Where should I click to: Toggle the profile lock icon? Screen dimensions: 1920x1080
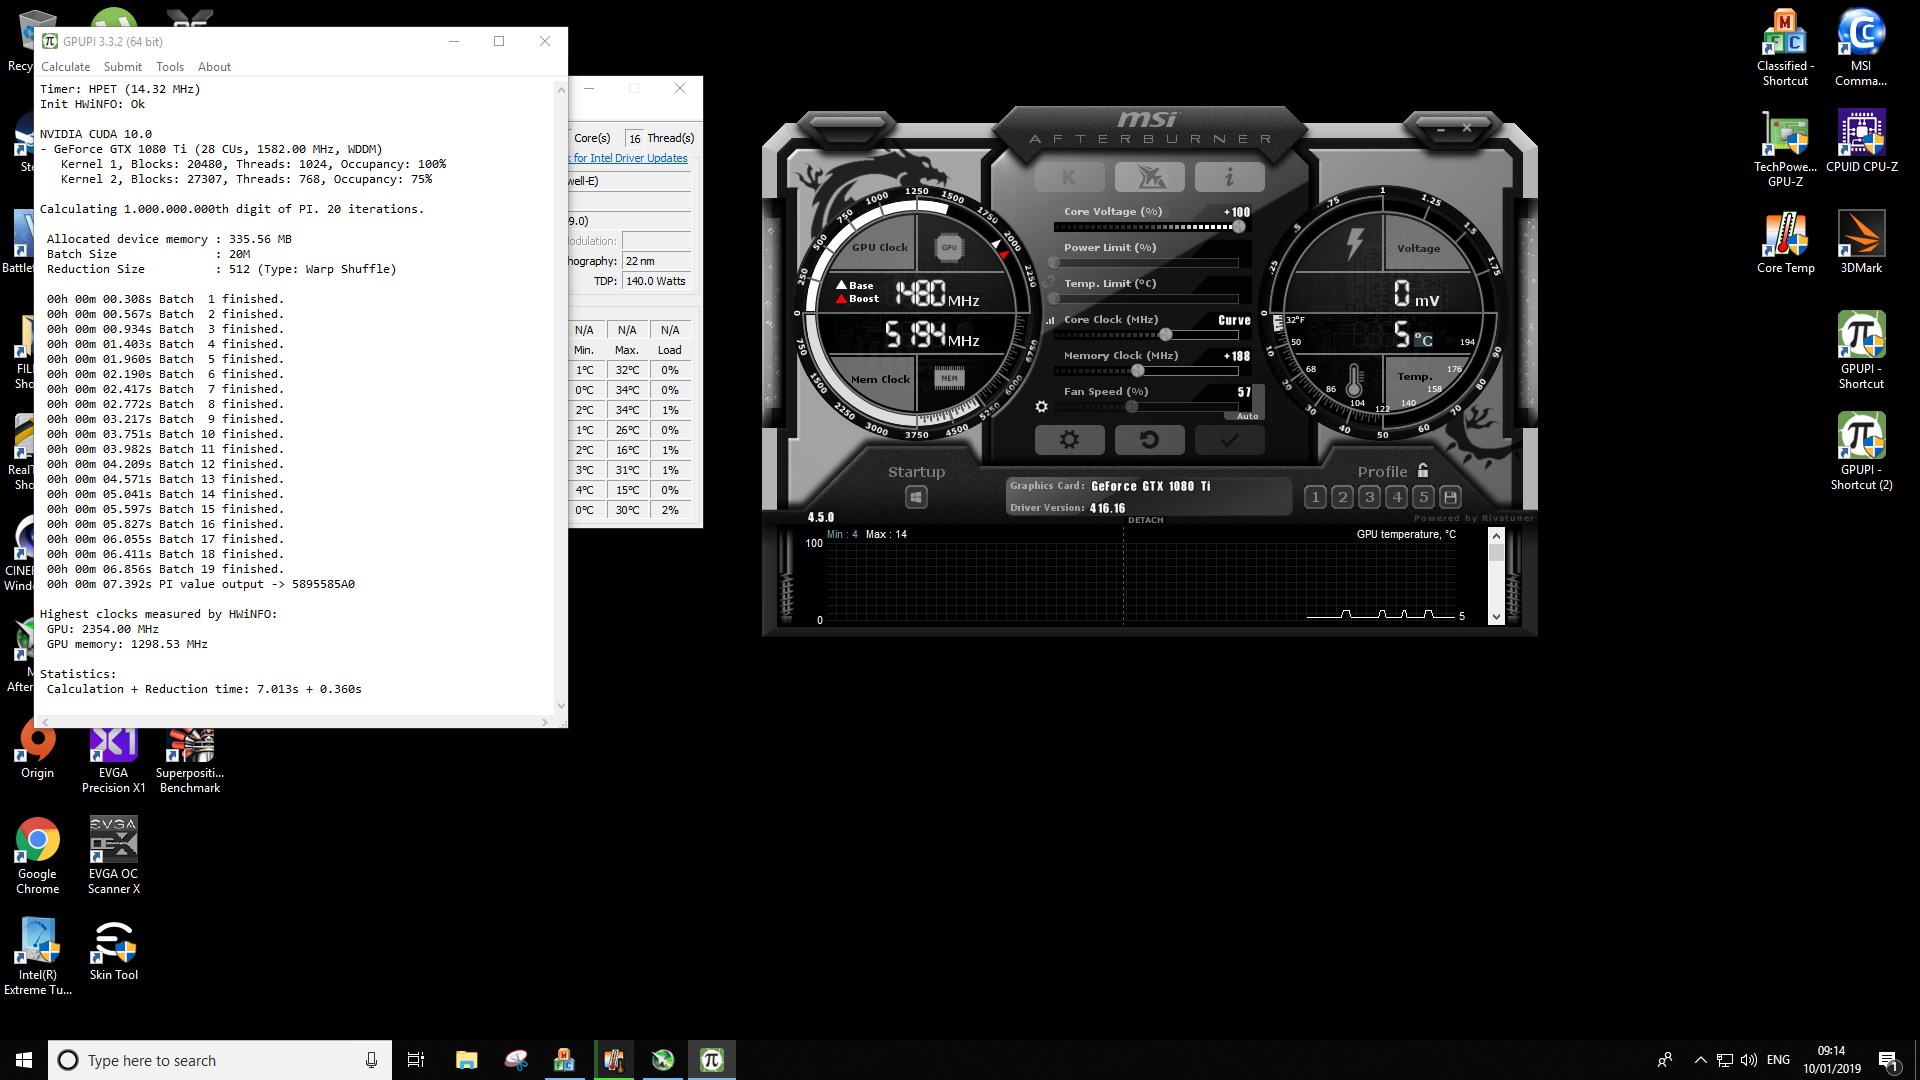click(x=1423, y=470)
